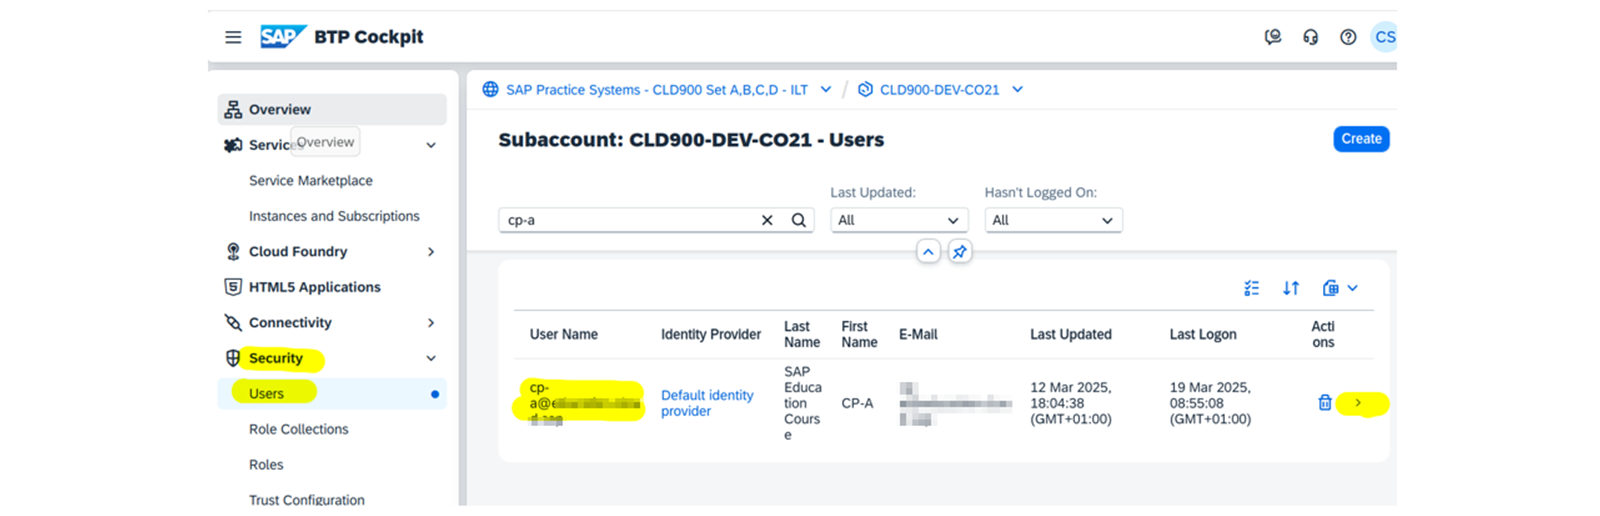Image resolution: width=1600 pixels, height=516 pixels.
Task: Click the 19 Mar 2025 last logon cell
Action: click(x=1210, y=403)
